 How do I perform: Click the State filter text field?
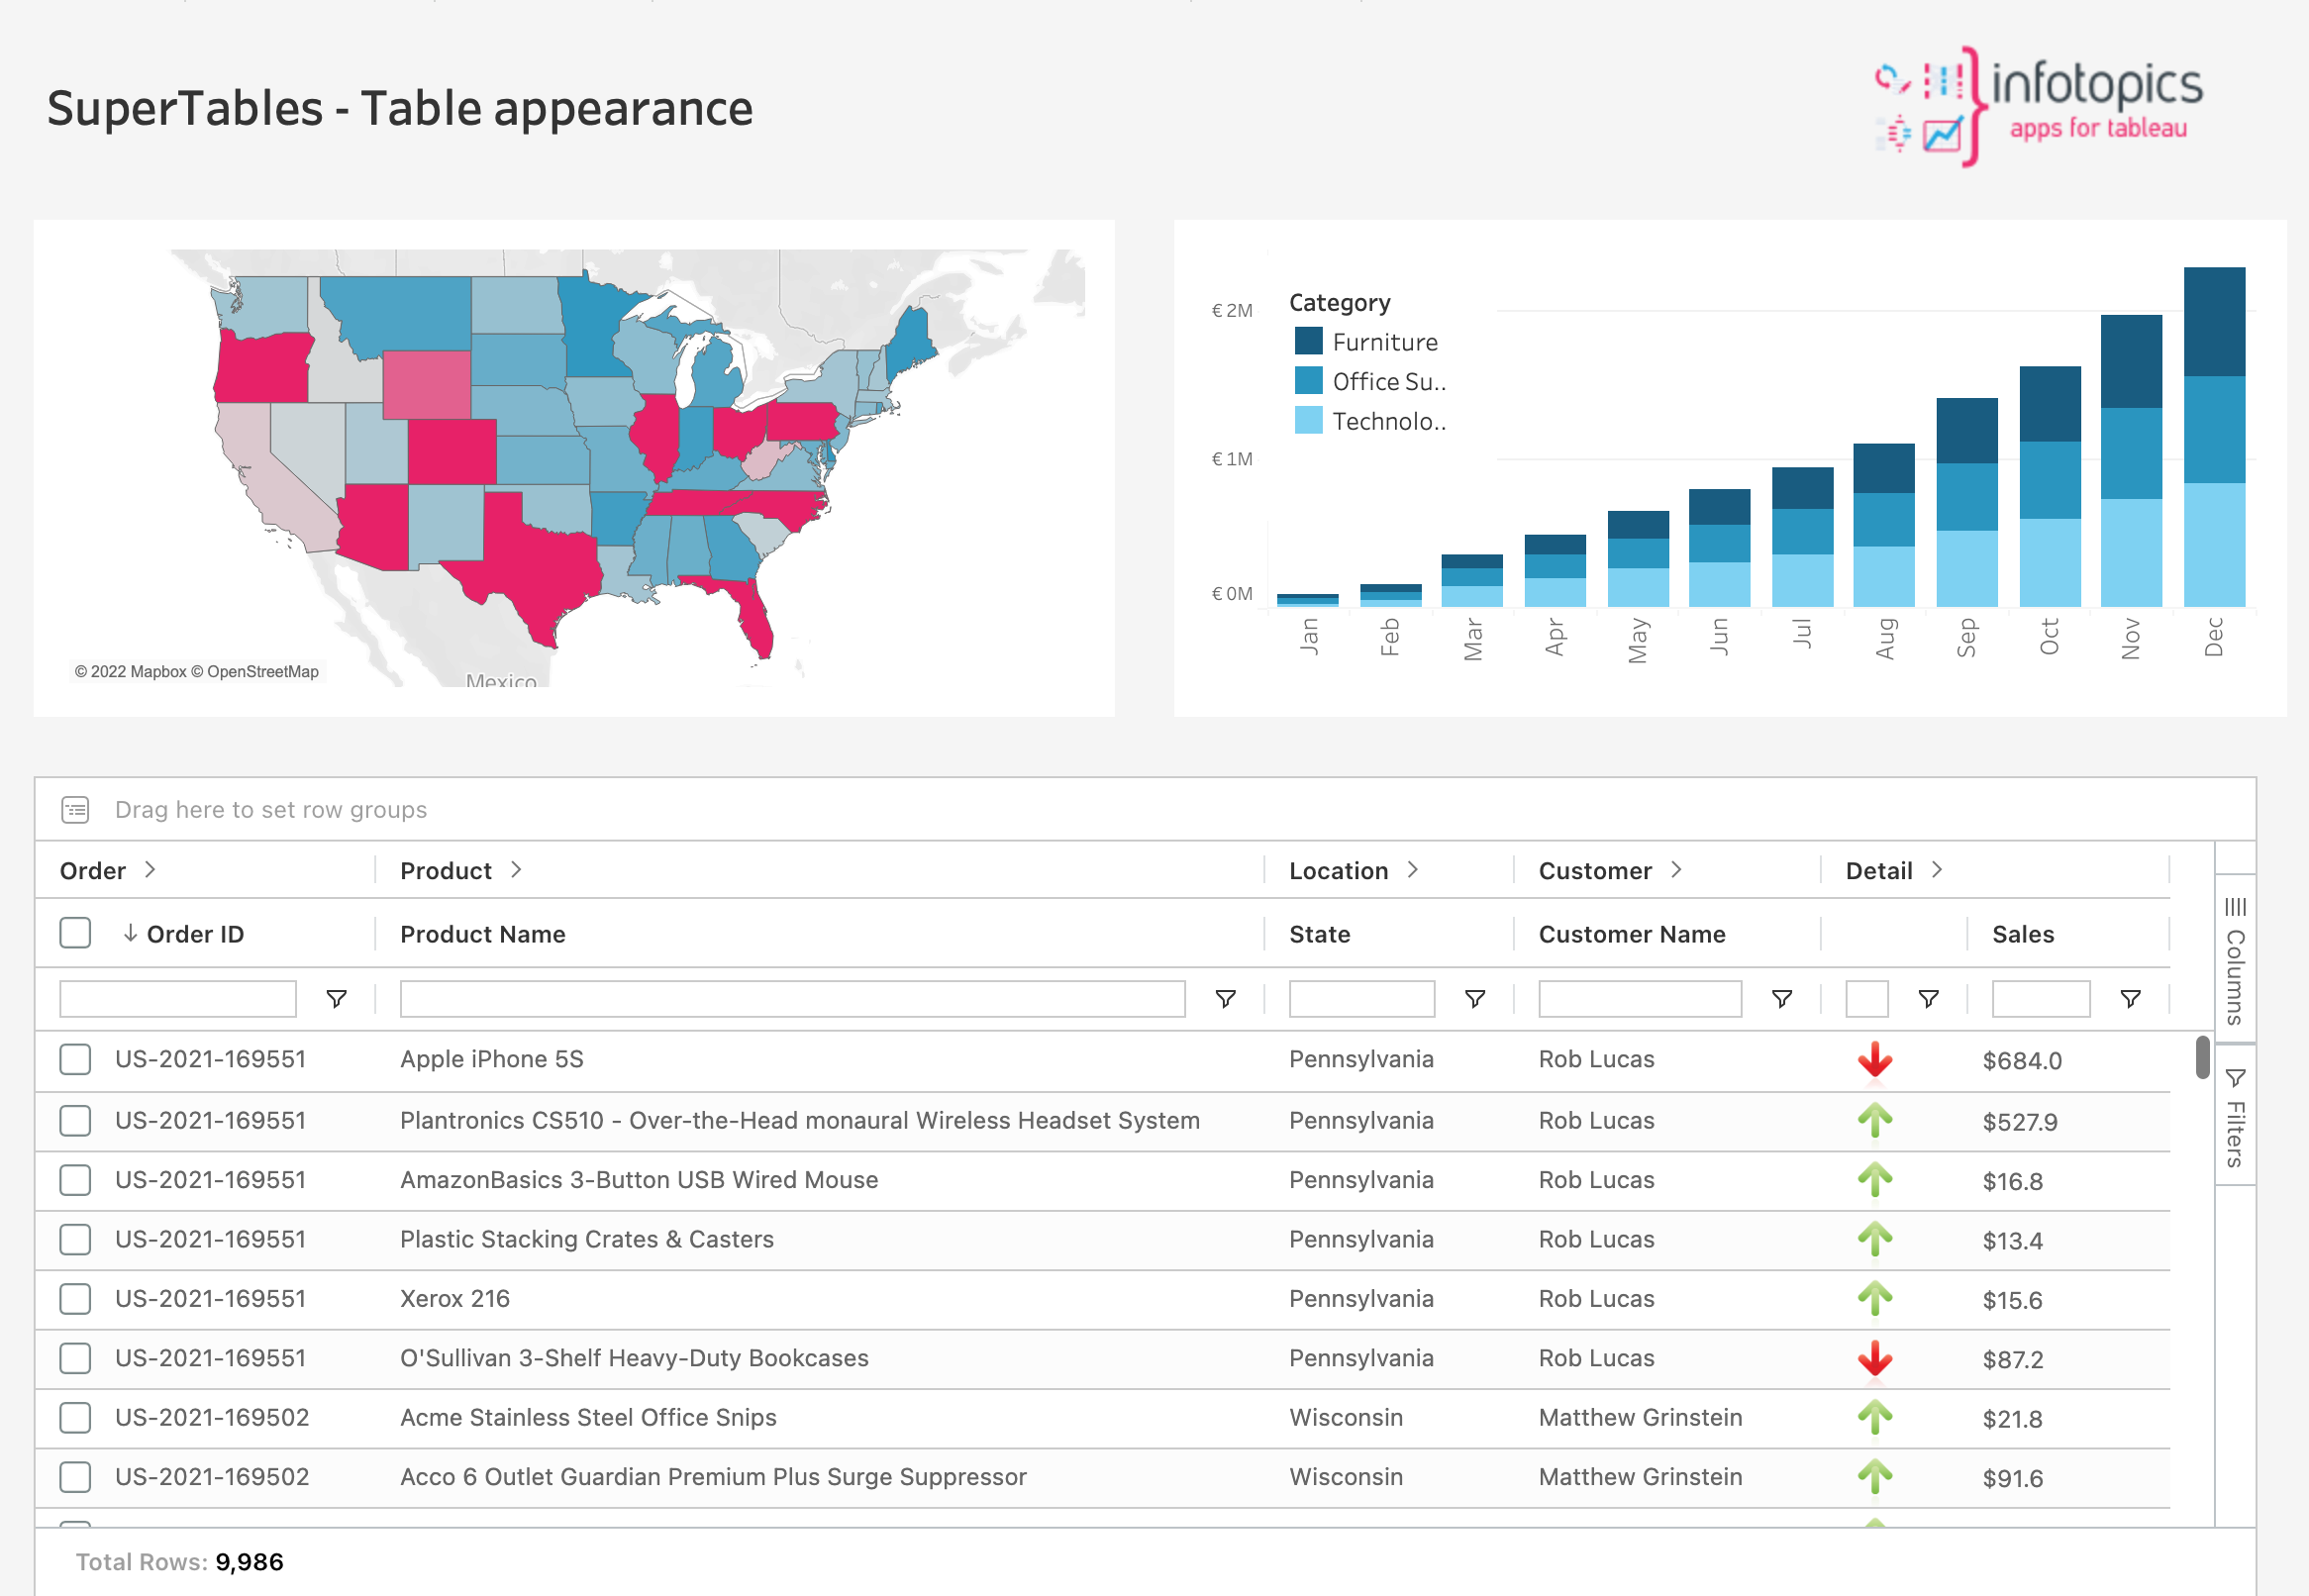click(1362, 999)
